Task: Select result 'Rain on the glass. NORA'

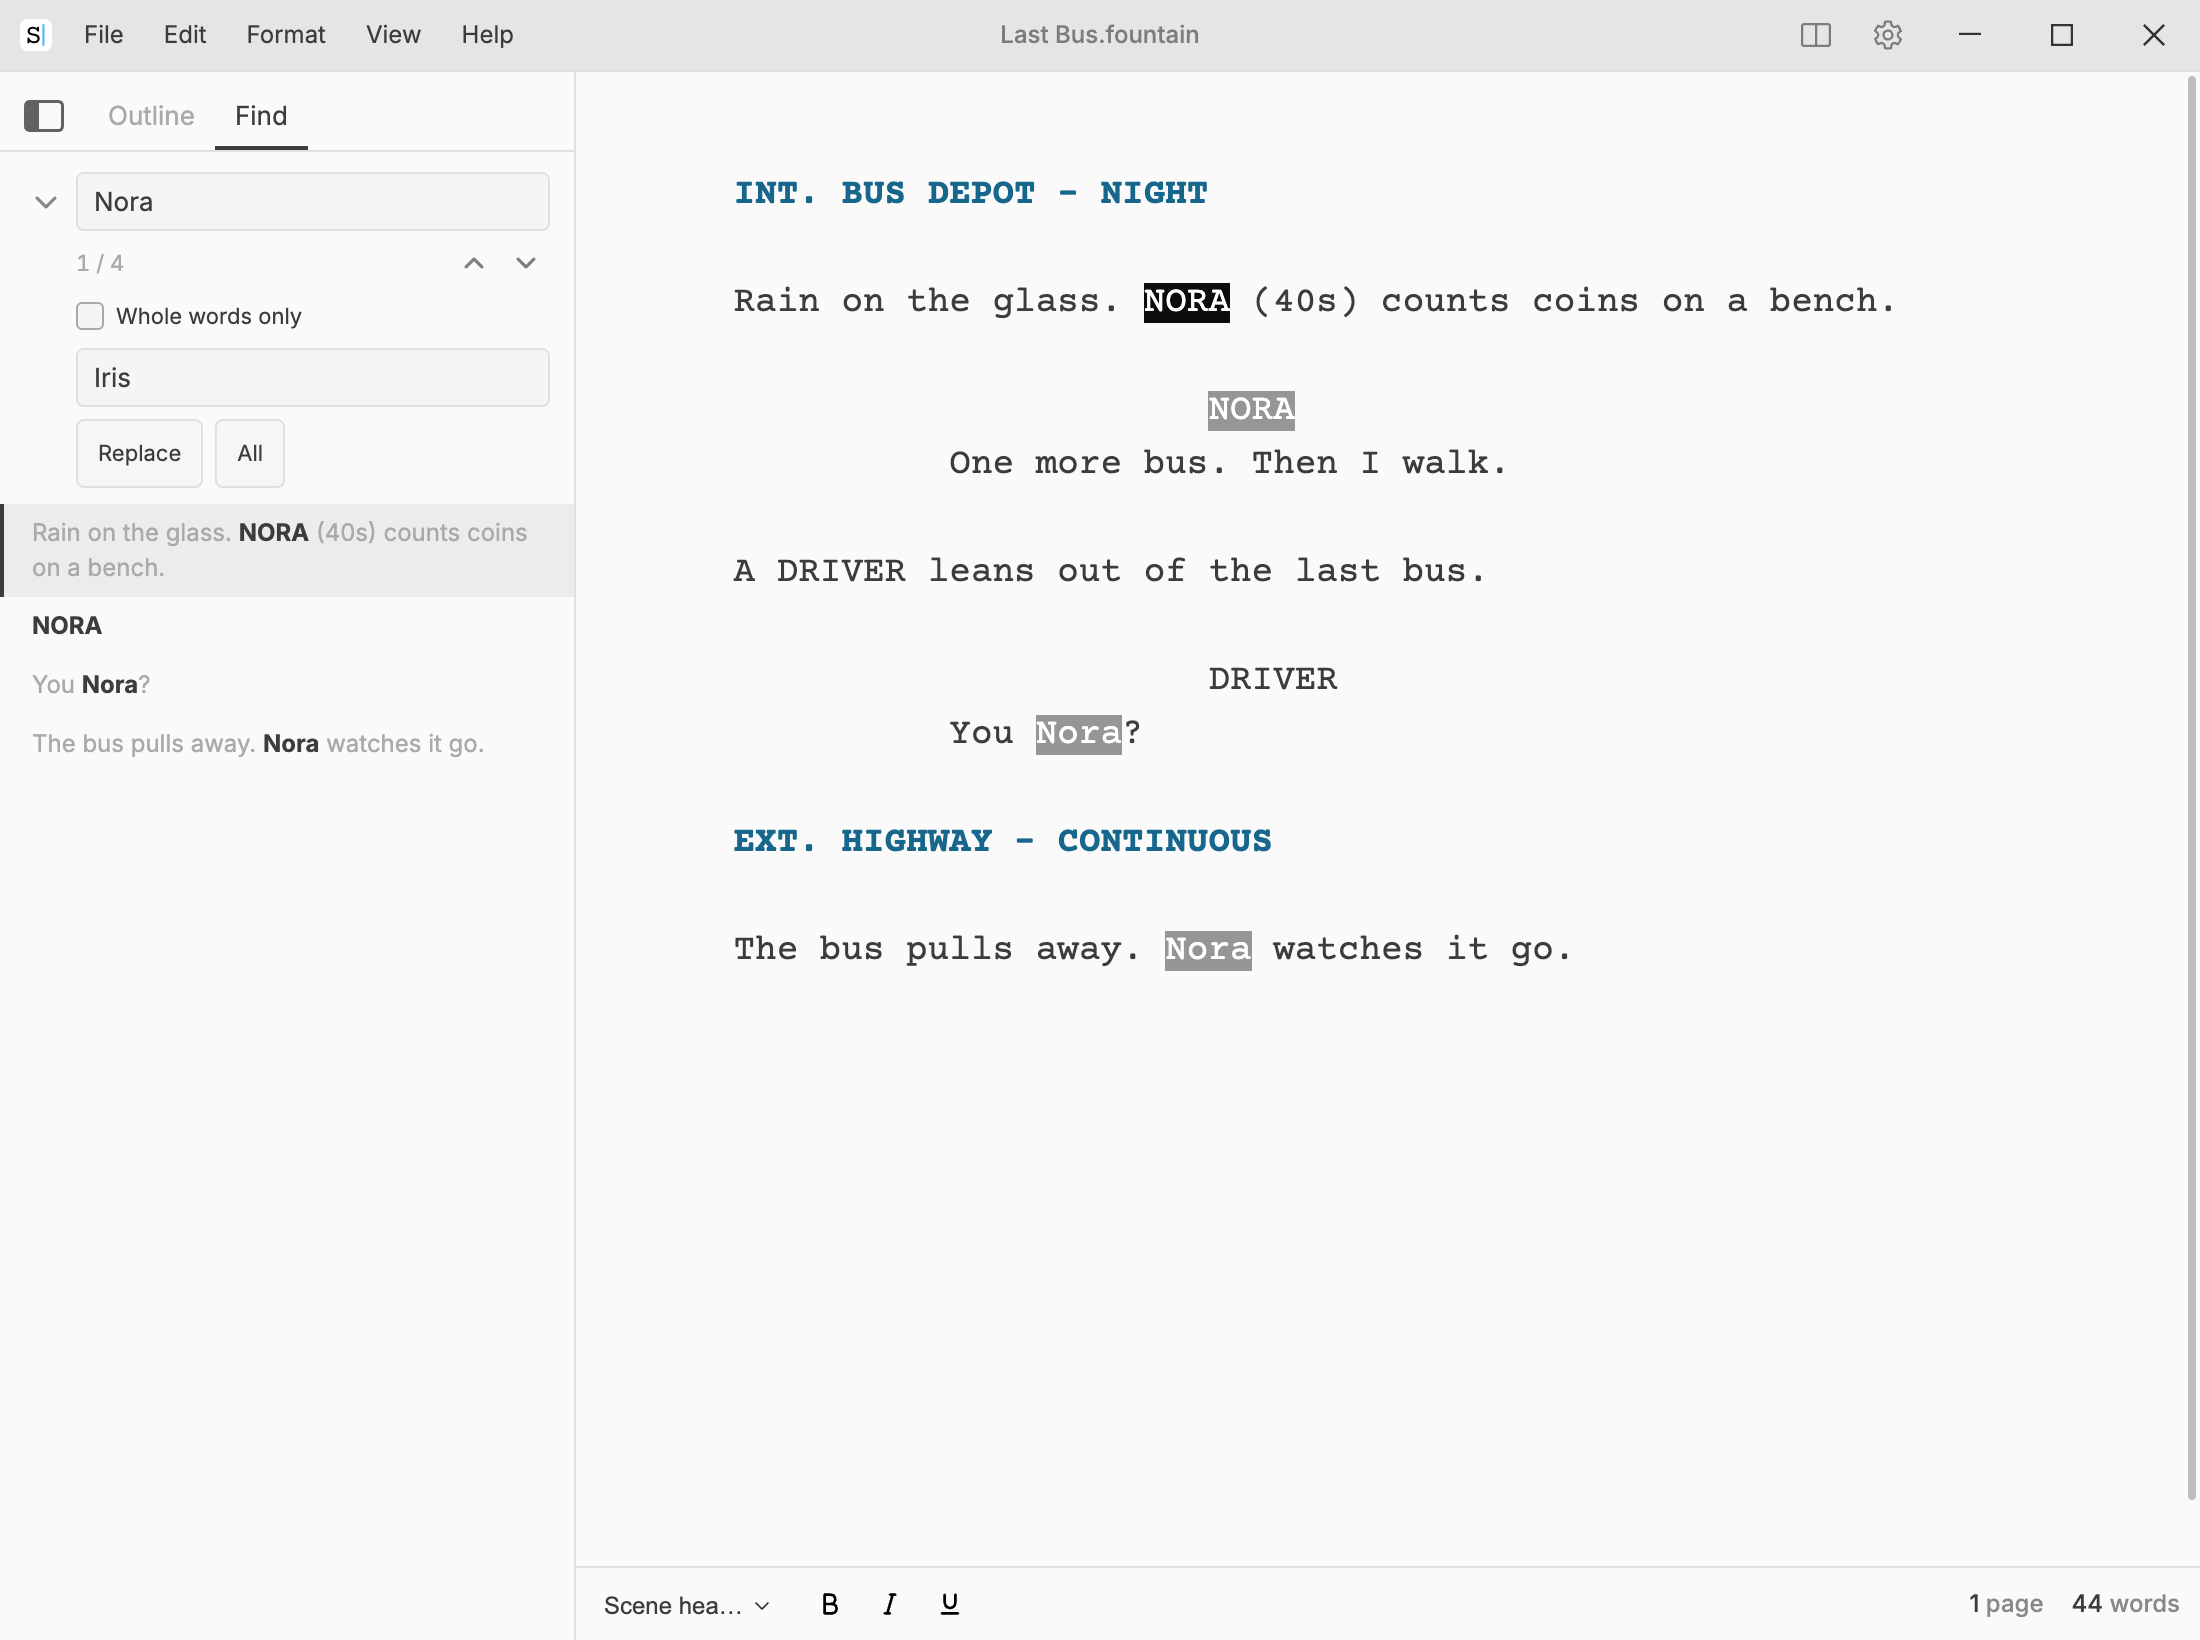Action: [288, 550]
